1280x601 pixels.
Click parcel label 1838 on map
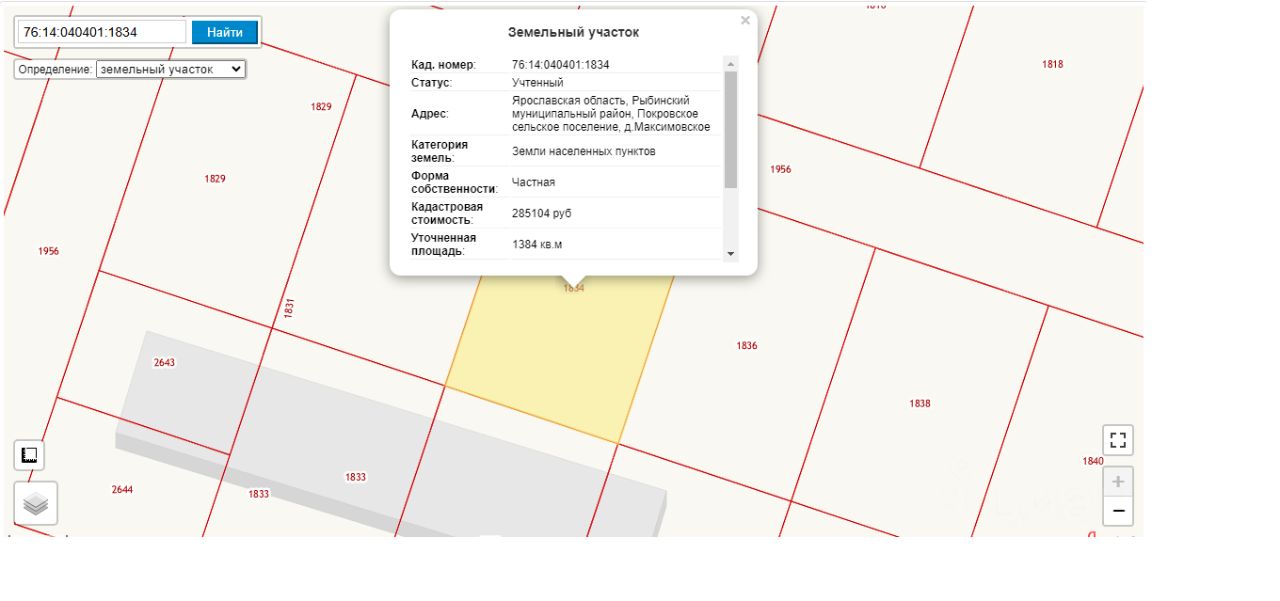coord(920,404)
